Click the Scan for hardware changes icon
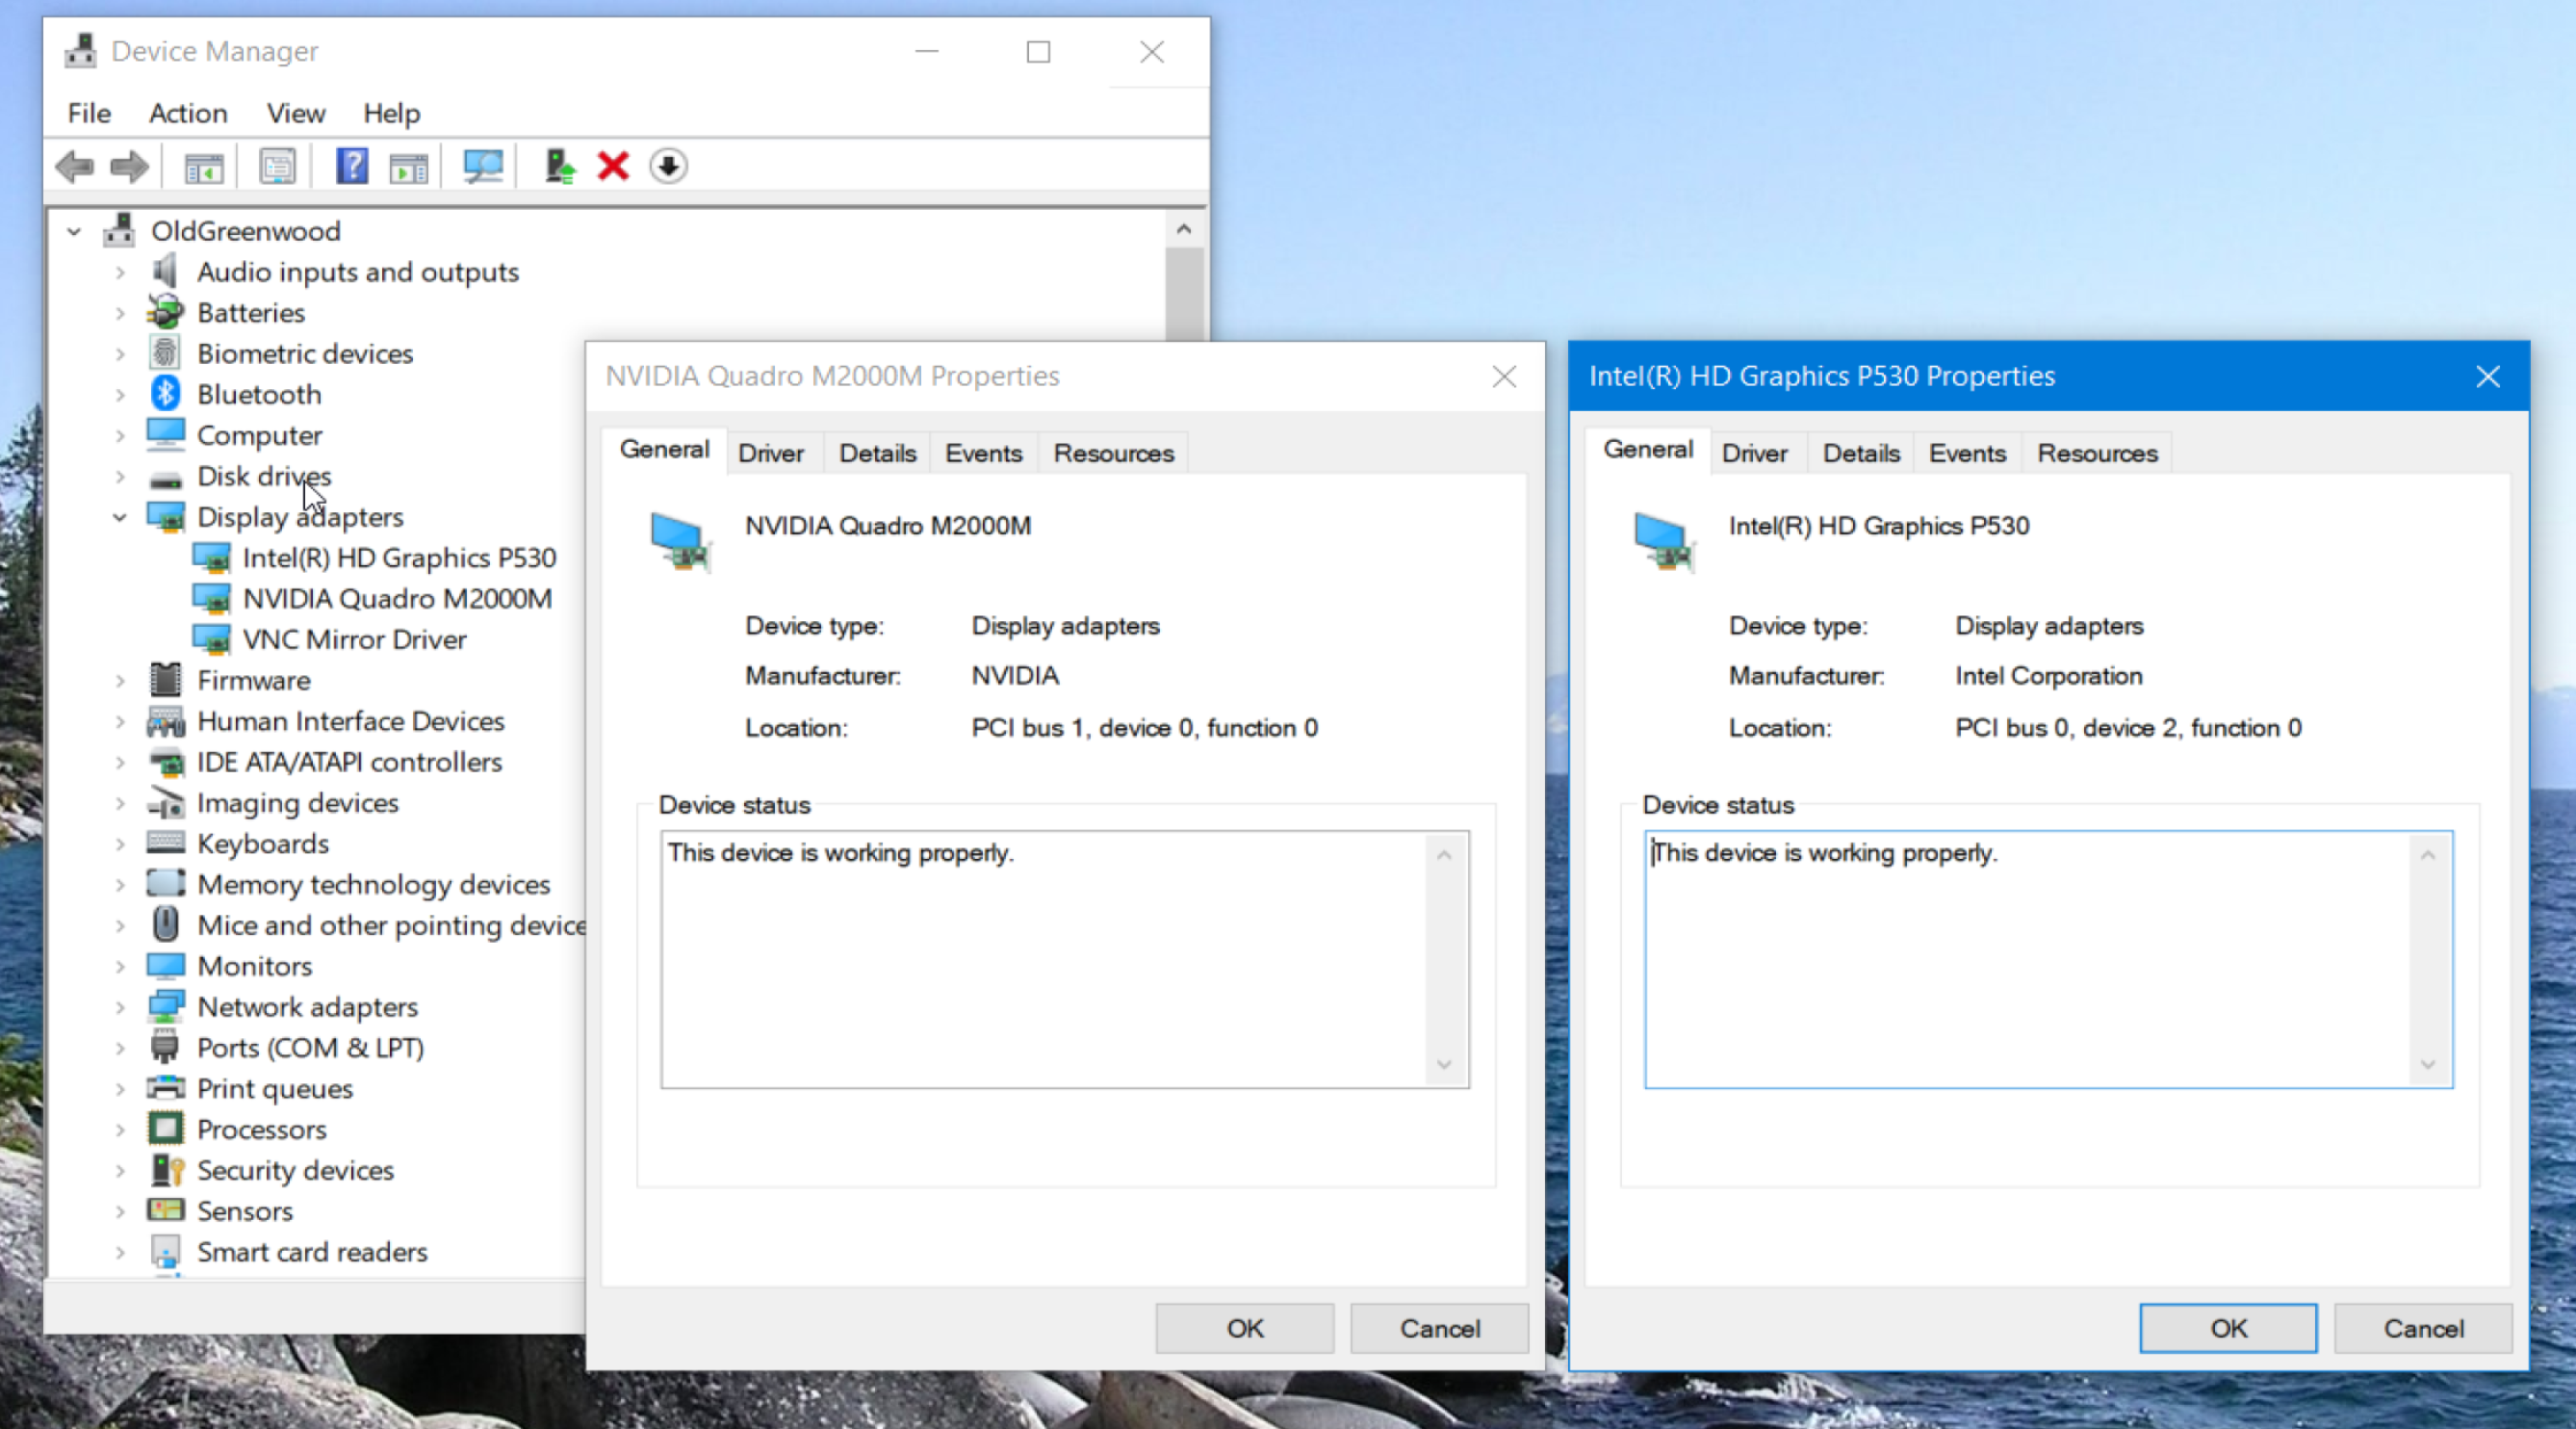 click(x=483, y=166)
